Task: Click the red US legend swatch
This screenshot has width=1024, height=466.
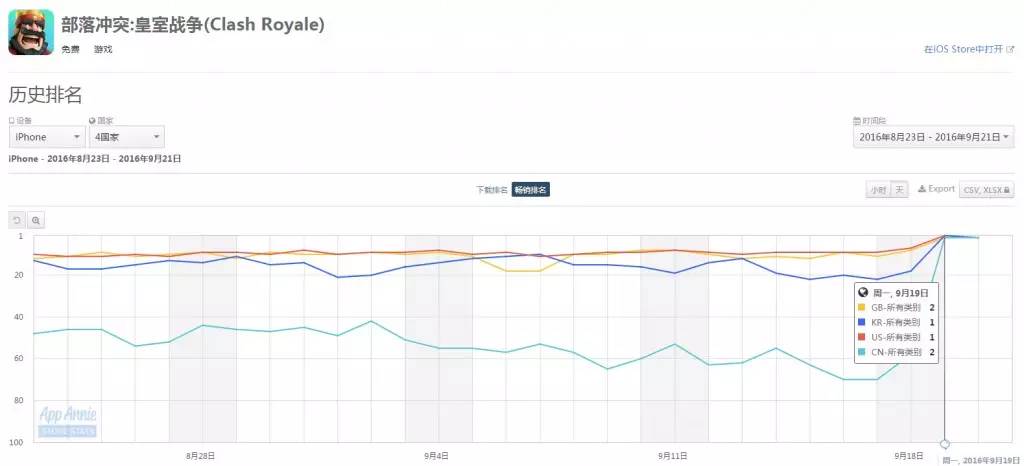Action: click(862, 337)
